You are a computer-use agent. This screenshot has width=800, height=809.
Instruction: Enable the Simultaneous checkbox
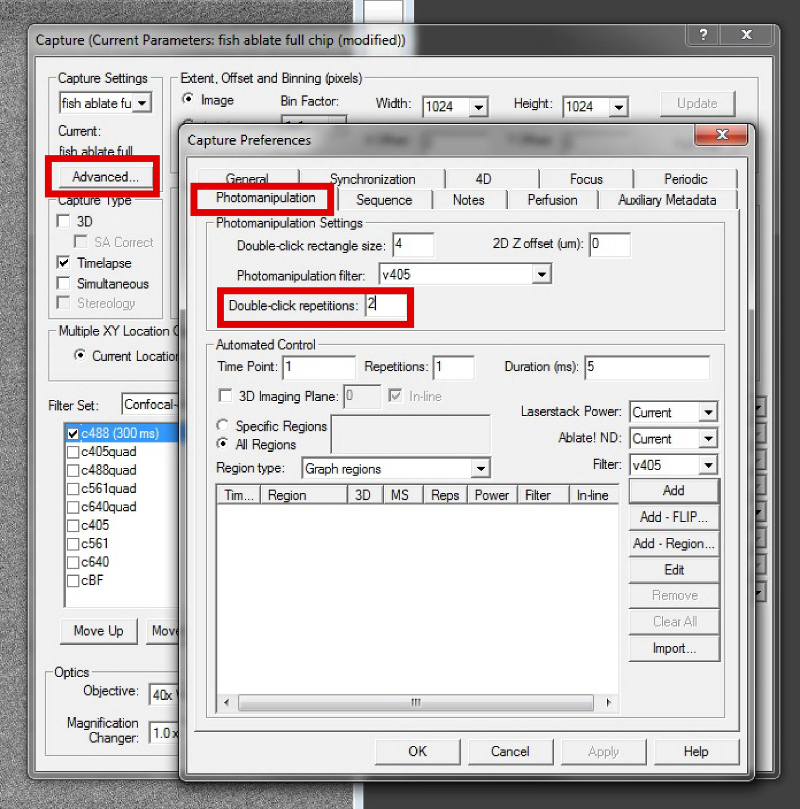pos(63,283)
